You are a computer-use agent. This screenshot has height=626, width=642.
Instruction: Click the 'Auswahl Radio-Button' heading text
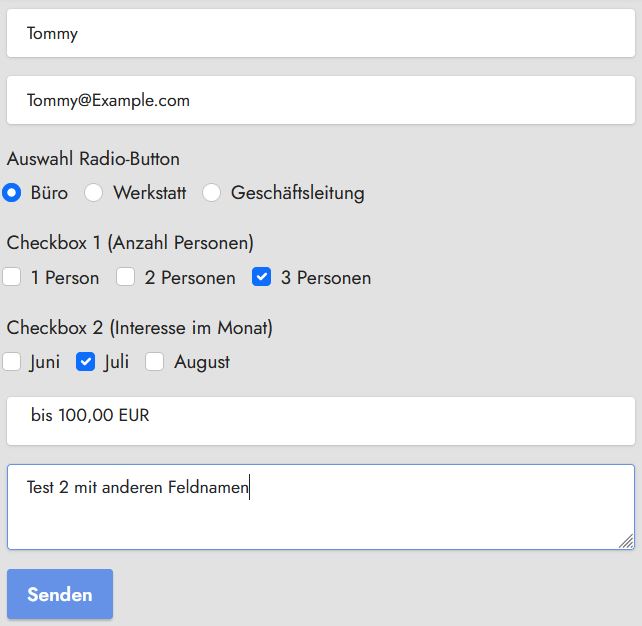(93, 159)
